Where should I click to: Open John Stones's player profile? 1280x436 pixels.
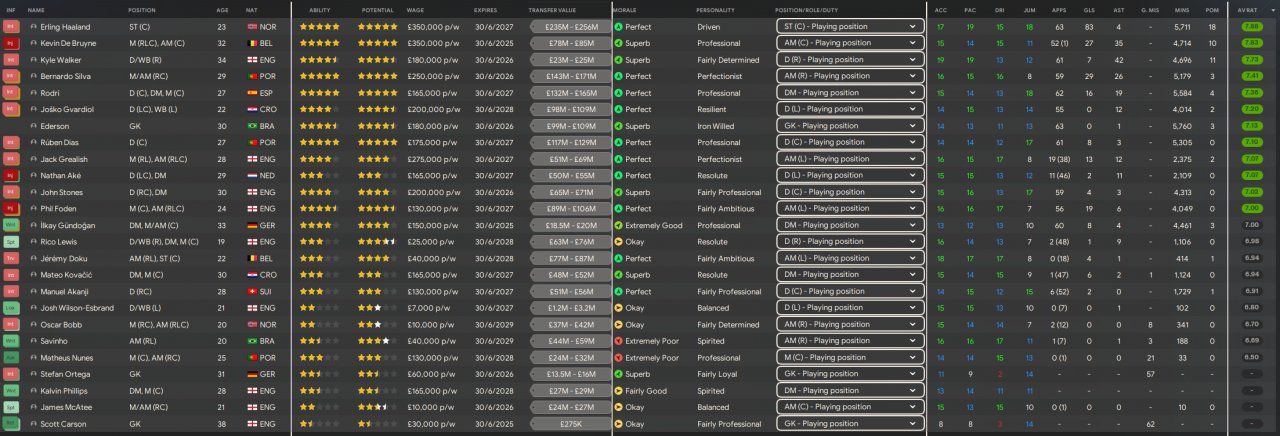pos(60,192)
